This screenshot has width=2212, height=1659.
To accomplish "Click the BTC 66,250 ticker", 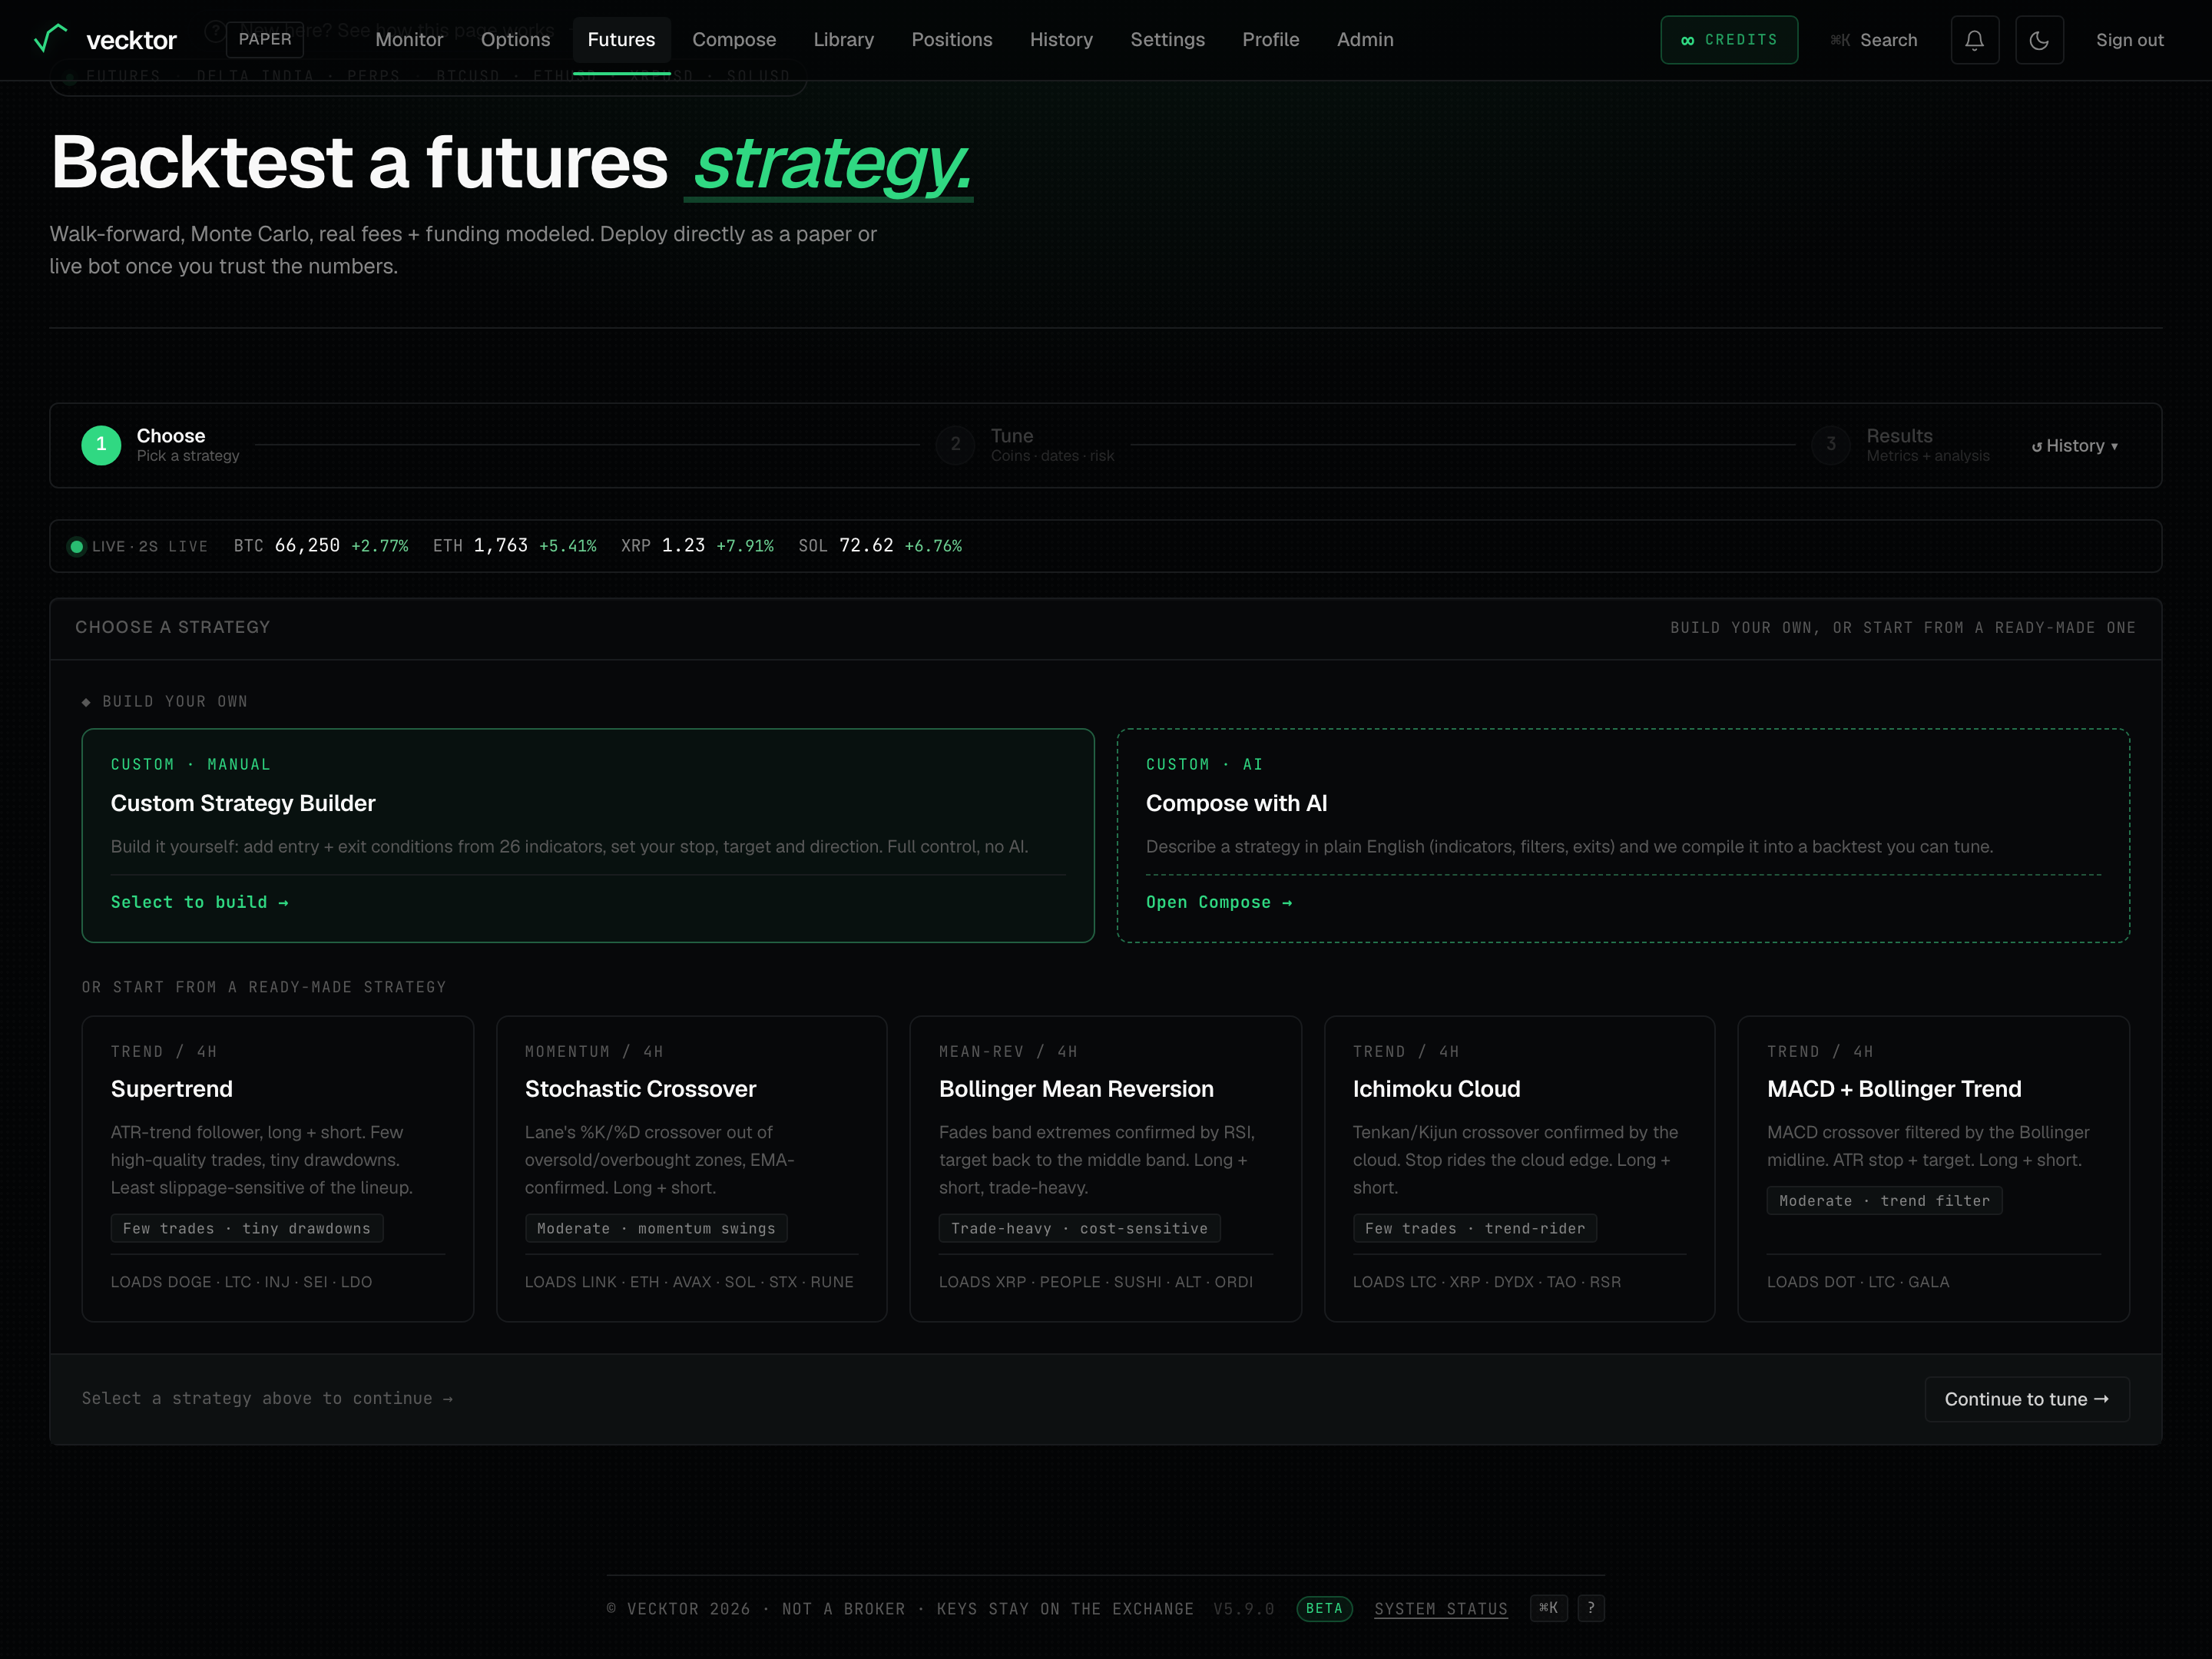I will (x=321, y=546).
